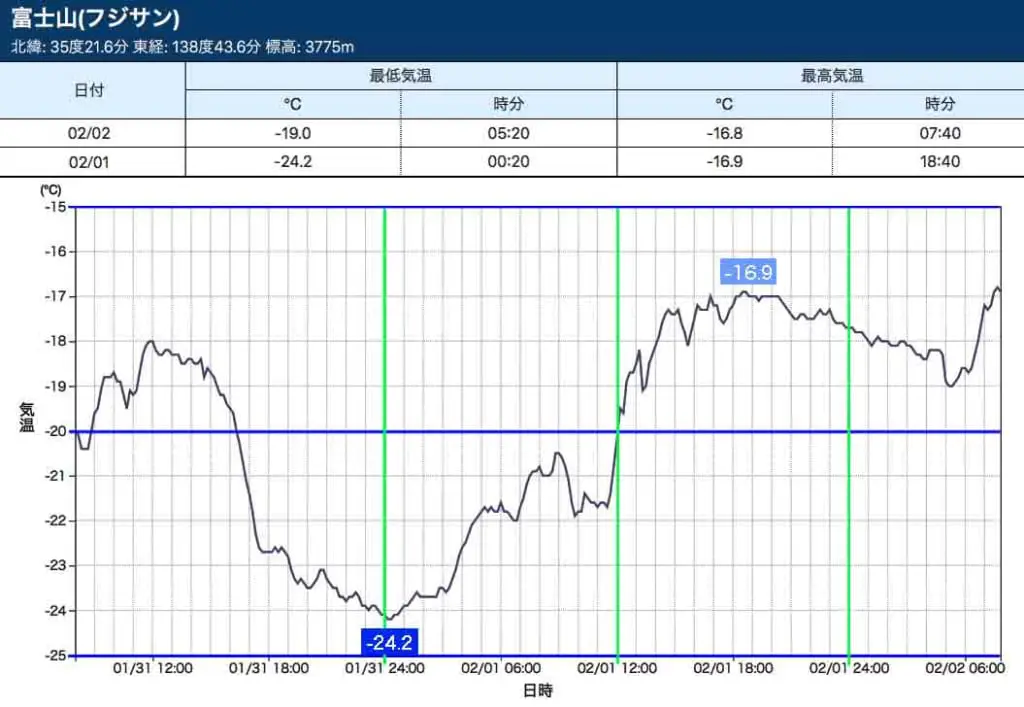Click the -22 y-axis tick label
The width and height of the screenshot is (1024, 707).
click(56, 521)
